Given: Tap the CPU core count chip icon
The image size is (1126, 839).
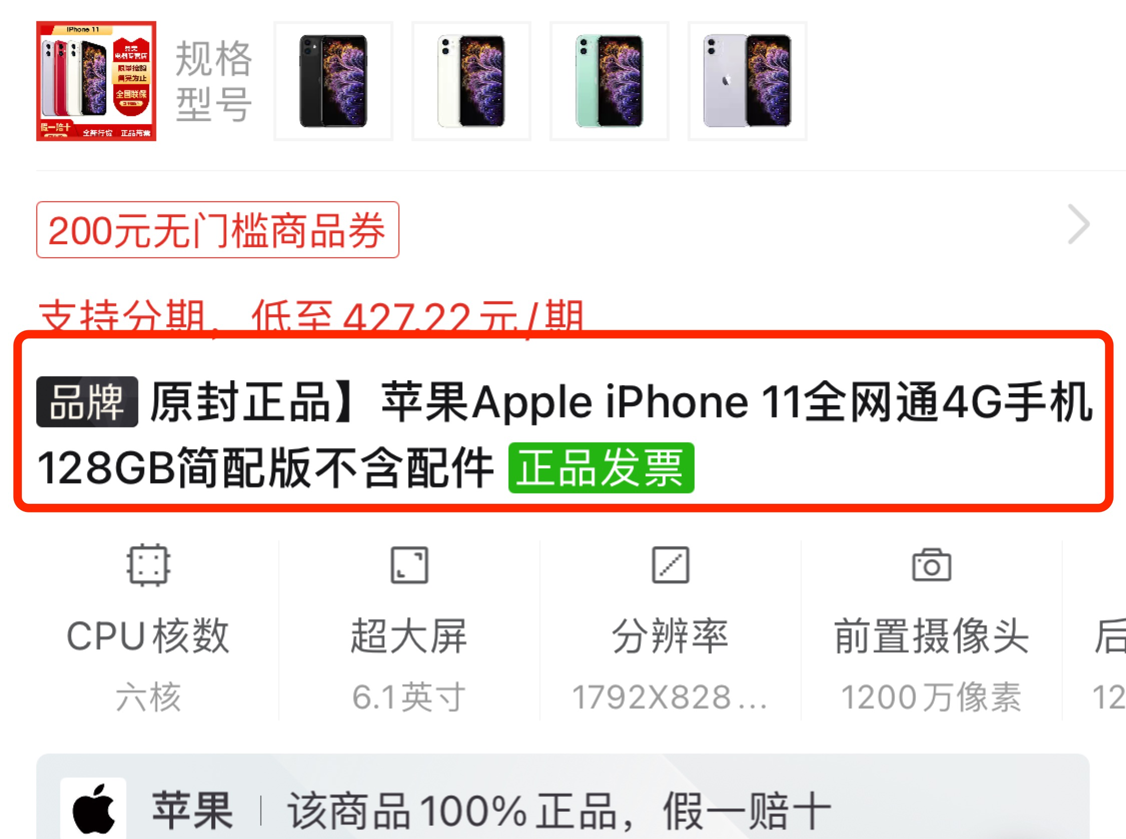Looking at the screenshot, I should 148,565.
